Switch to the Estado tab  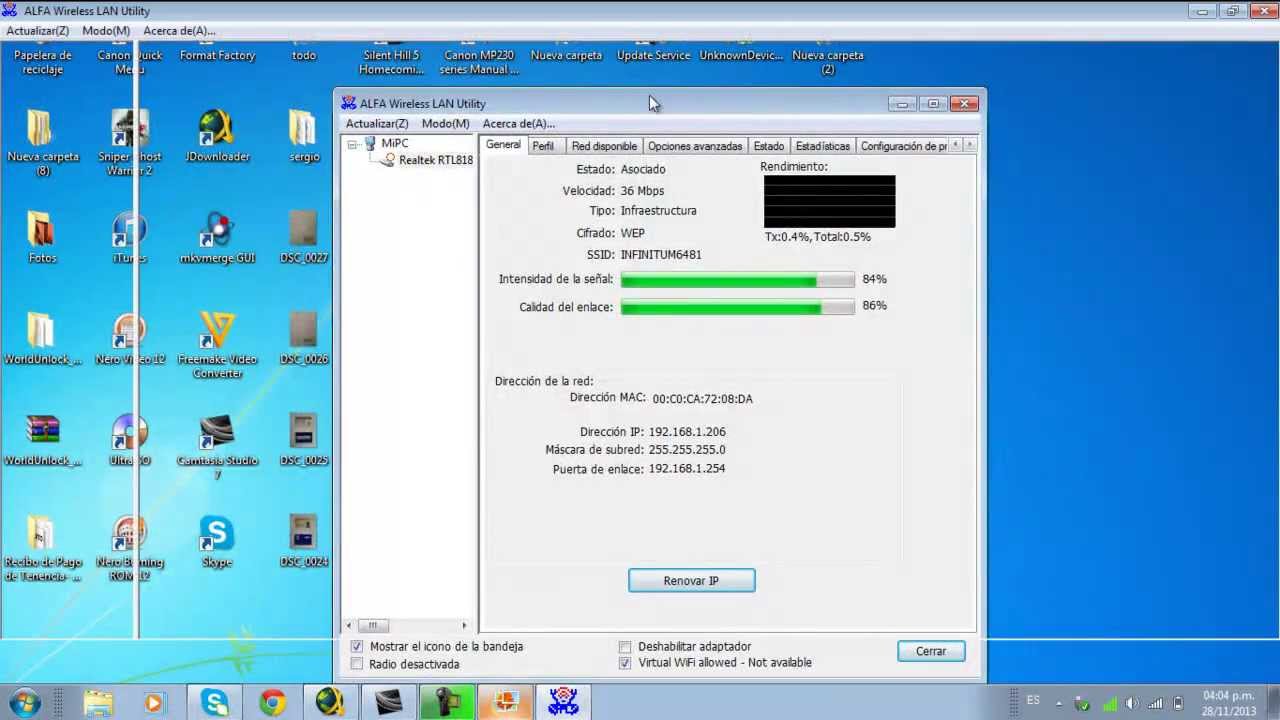[768, 146]
